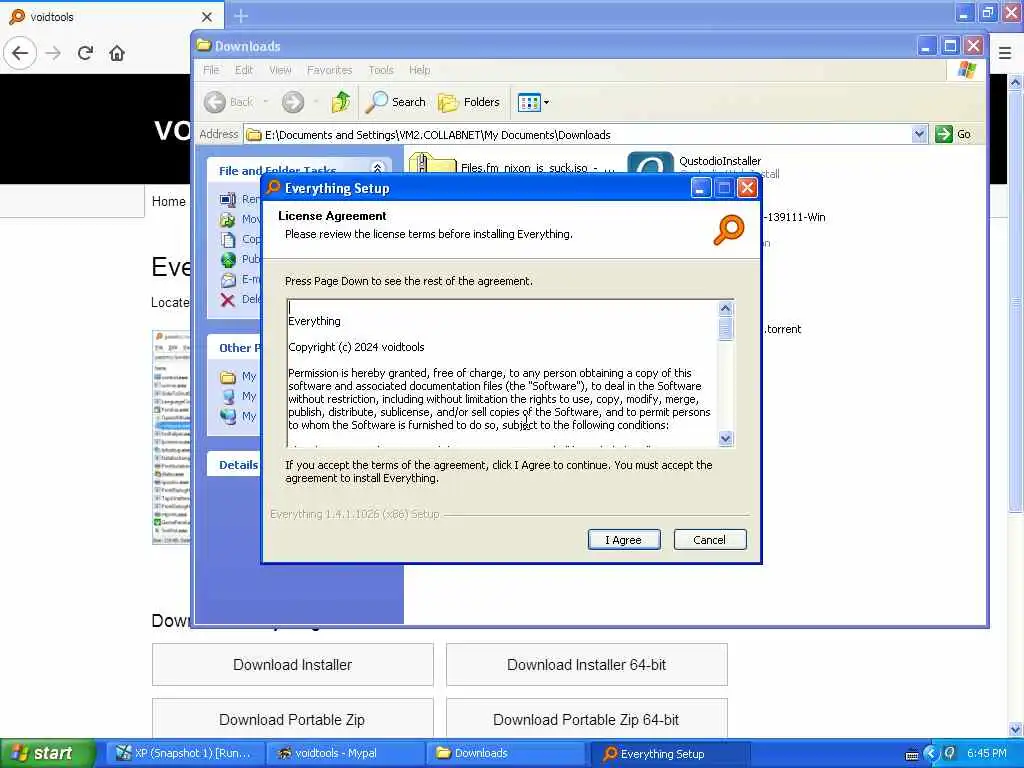The image size is (1024, 768).
Task: Click the Q icon in system tray
Action: click(x=950, y=753)
